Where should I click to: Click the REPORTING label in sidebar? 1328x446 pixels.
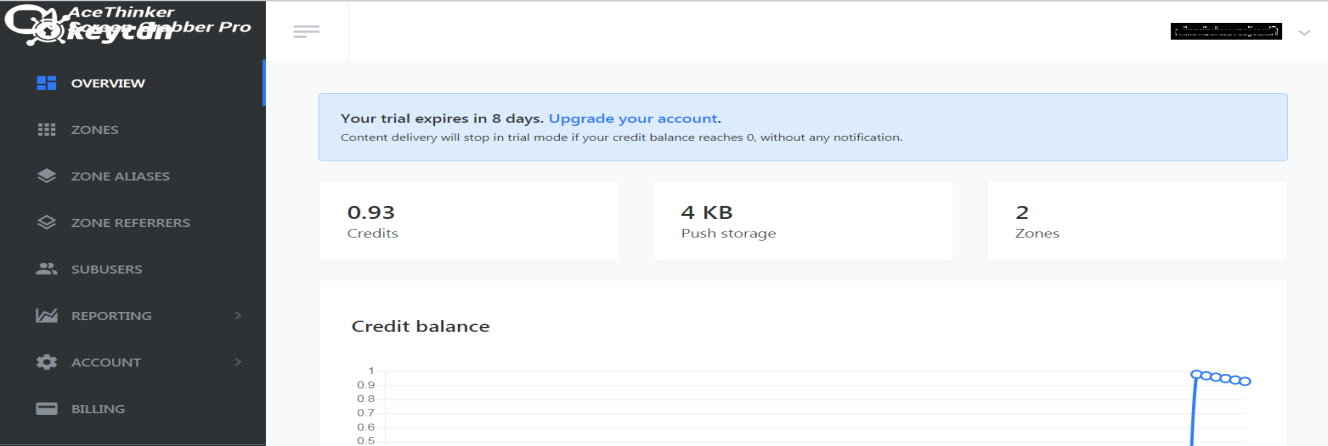tap(111, 316)
